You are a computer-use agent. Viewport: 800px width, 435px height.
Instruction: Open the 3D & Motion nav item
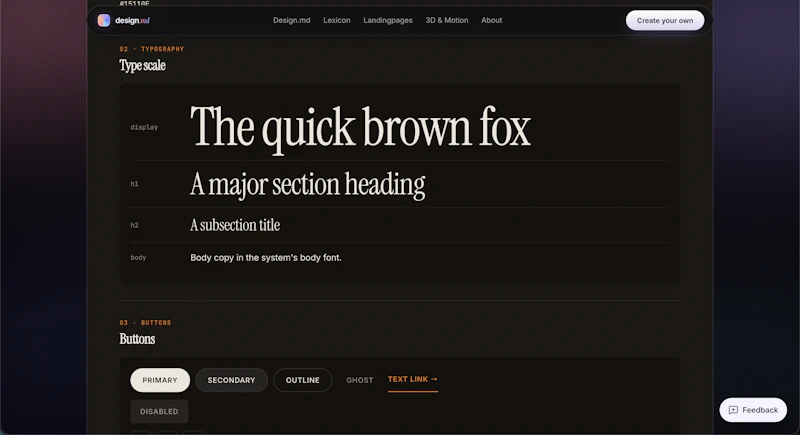point(447,20)
